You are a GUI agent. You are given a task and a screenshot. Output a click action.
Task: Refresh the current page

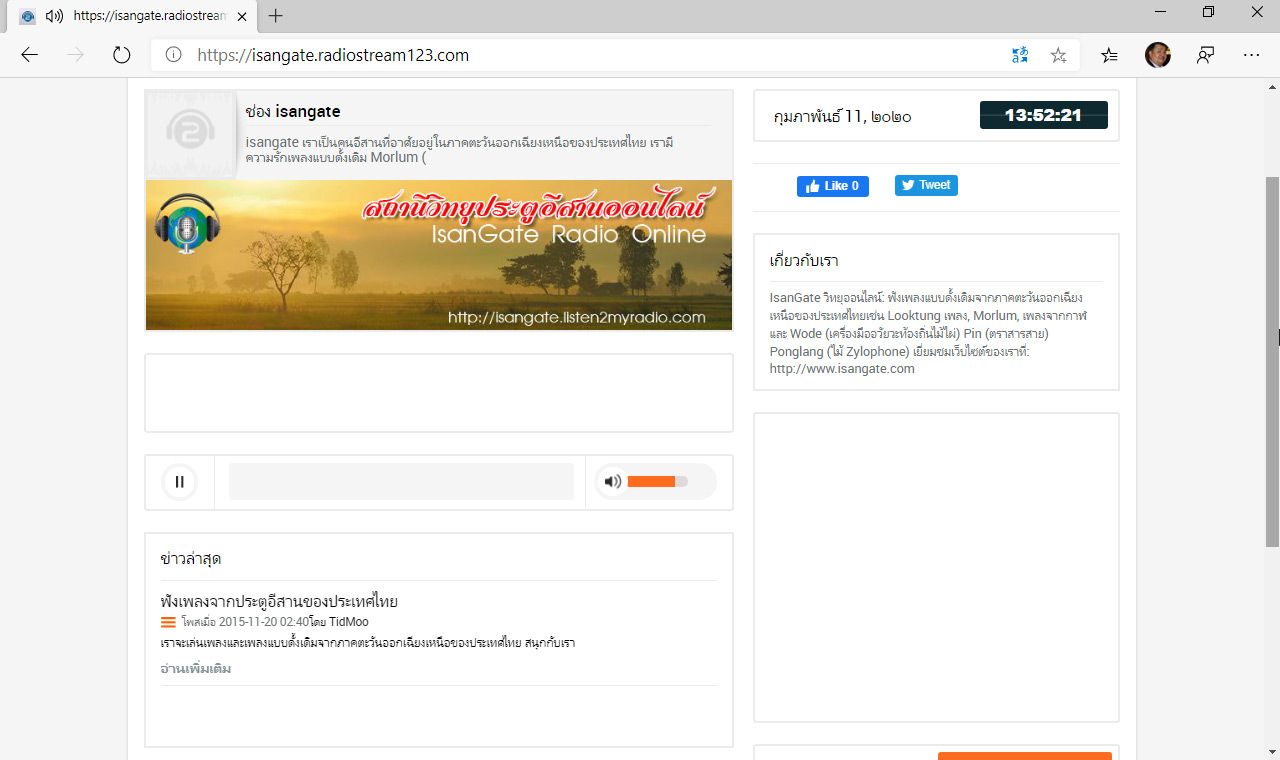(x=121, y=55)
